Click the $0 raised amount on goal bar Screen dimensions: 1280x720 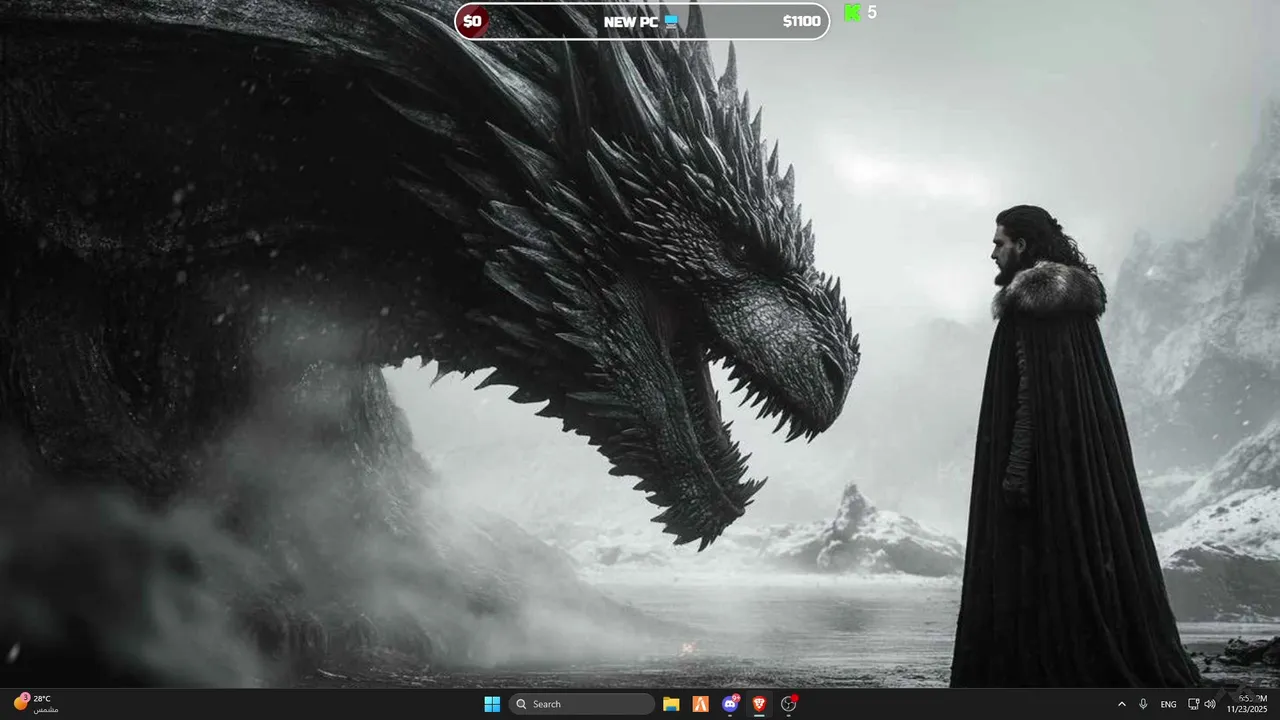(x=473, y=21)
